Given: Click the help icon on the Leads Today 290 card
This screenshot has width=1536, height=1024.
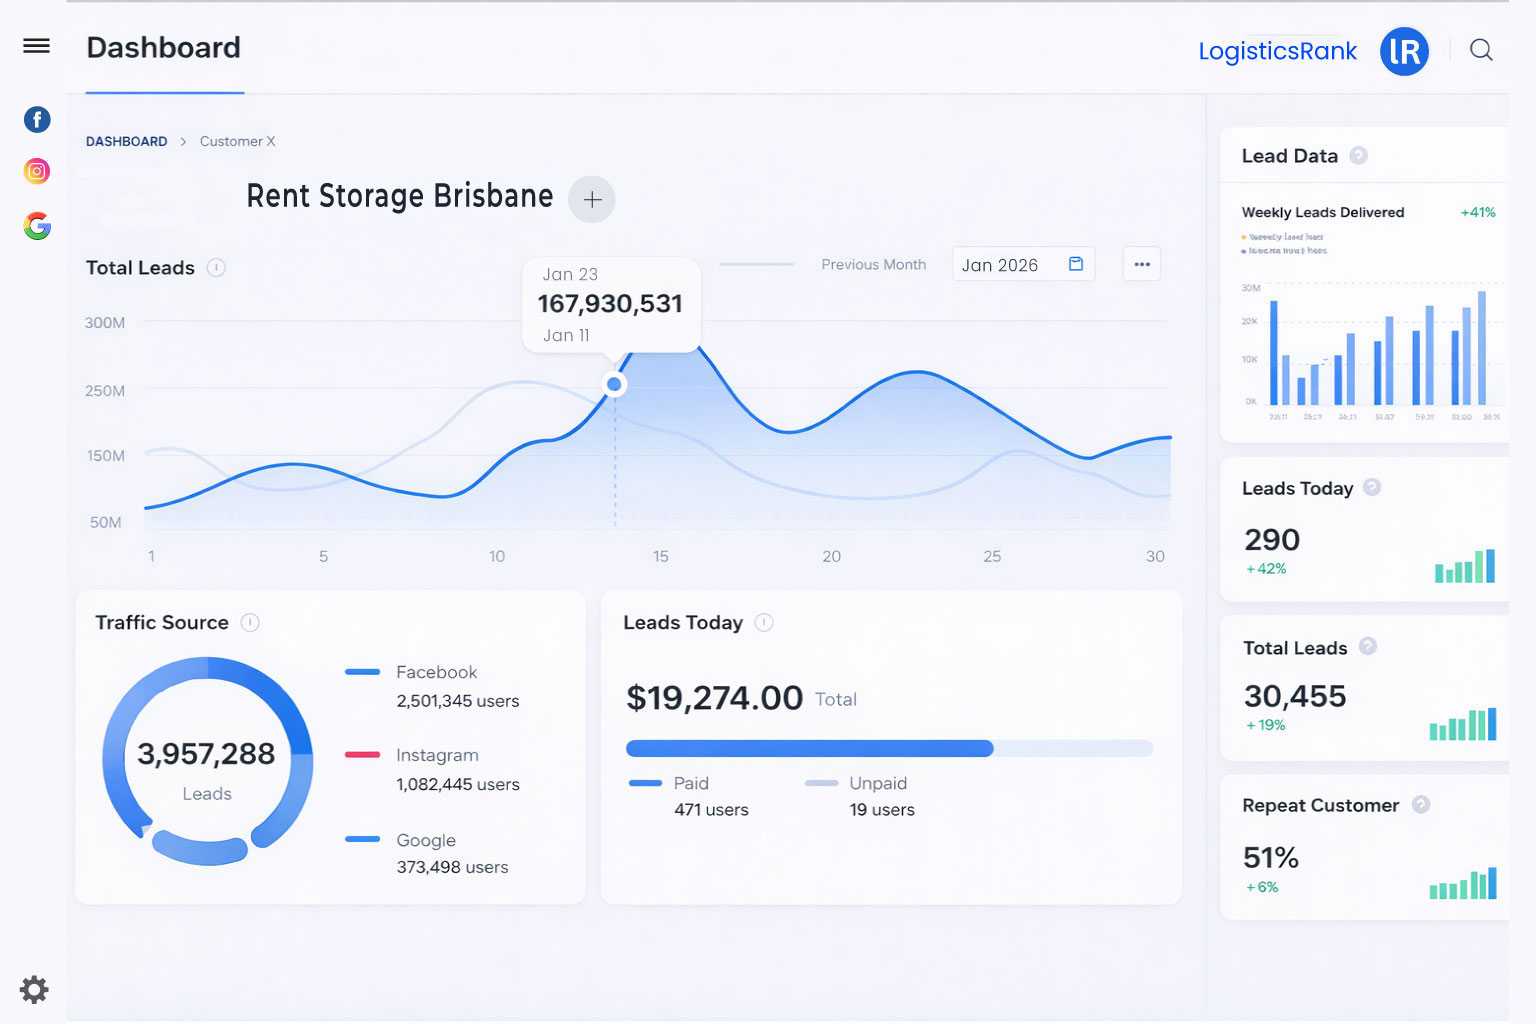Looking at the screenshot, I should coord(1372,487).
